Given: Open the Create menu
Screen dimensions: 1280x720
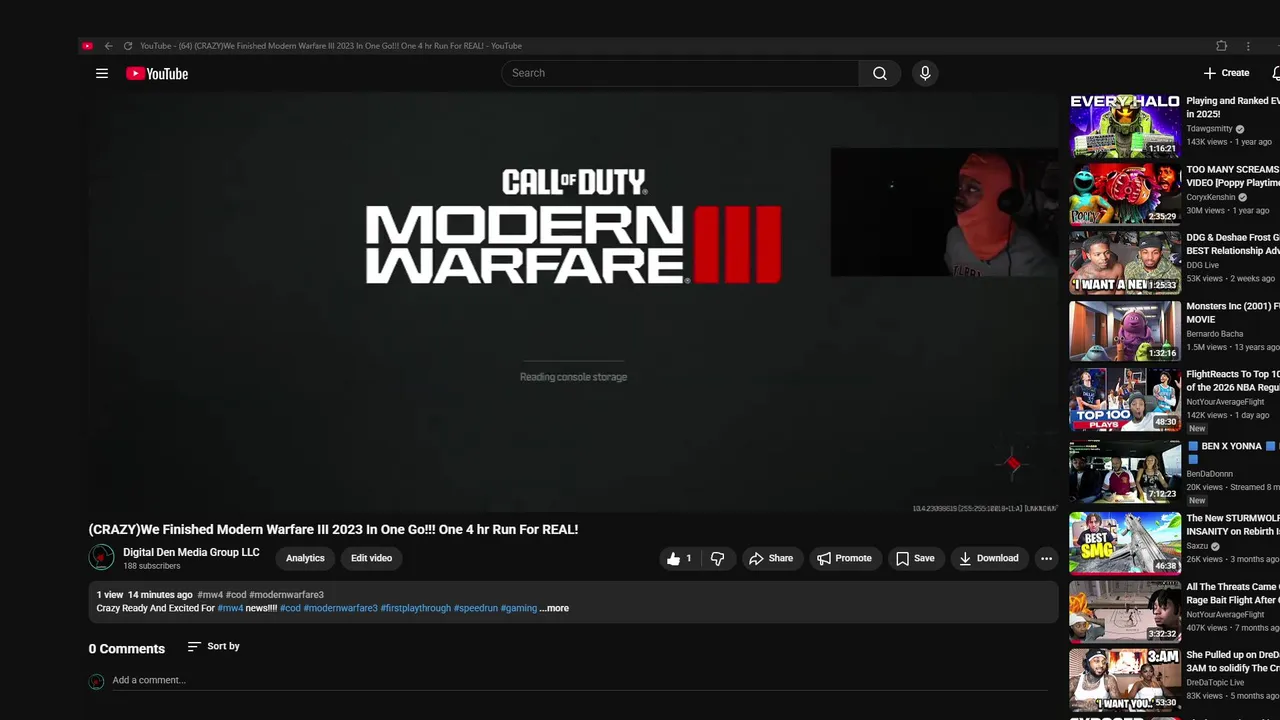Looking at the screenshot, I should pos(1226,73).
